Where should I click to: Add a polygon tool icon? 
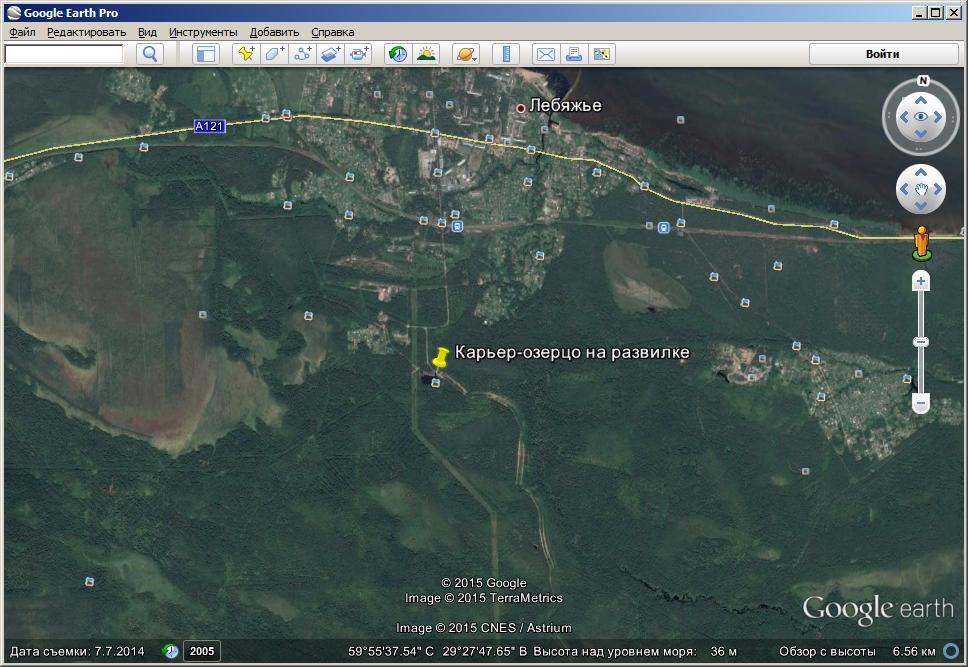pos(274,54)
